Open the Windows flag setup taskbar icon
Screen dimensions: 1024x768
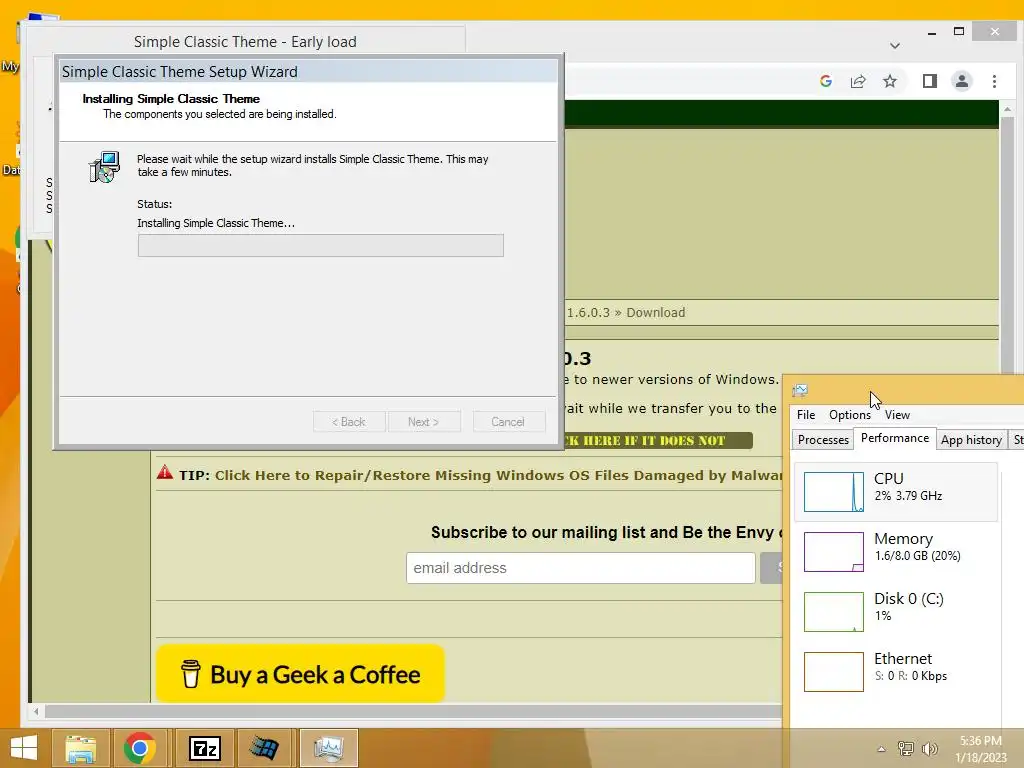coord(264,748)
